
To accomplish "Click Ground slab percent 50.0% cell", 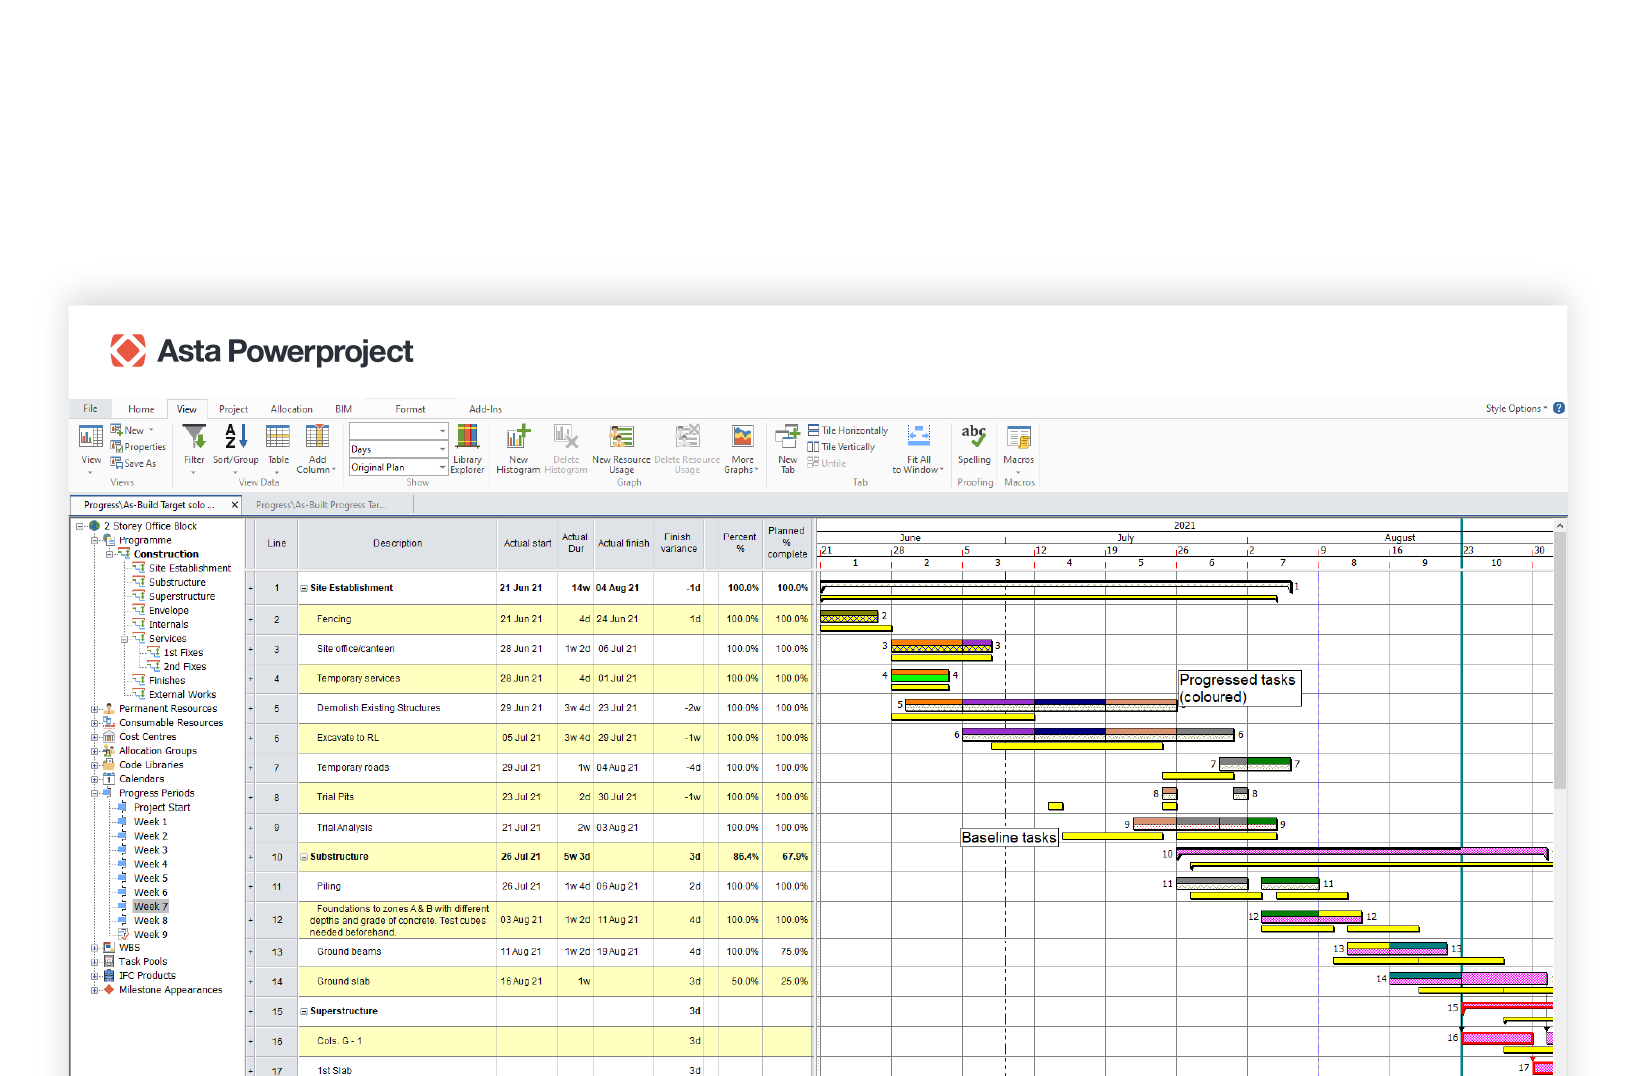I will click(740, 982).
